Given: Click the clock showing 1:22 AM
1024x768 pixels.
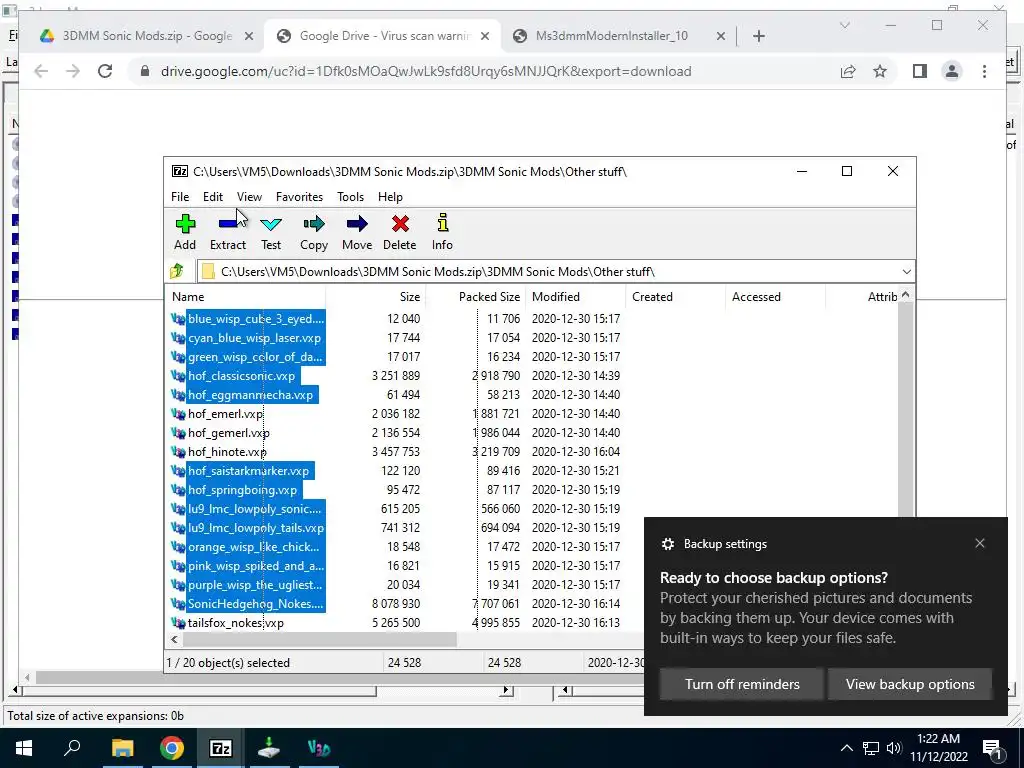Looking at the screenshot, I should click(x=938, y=739).
